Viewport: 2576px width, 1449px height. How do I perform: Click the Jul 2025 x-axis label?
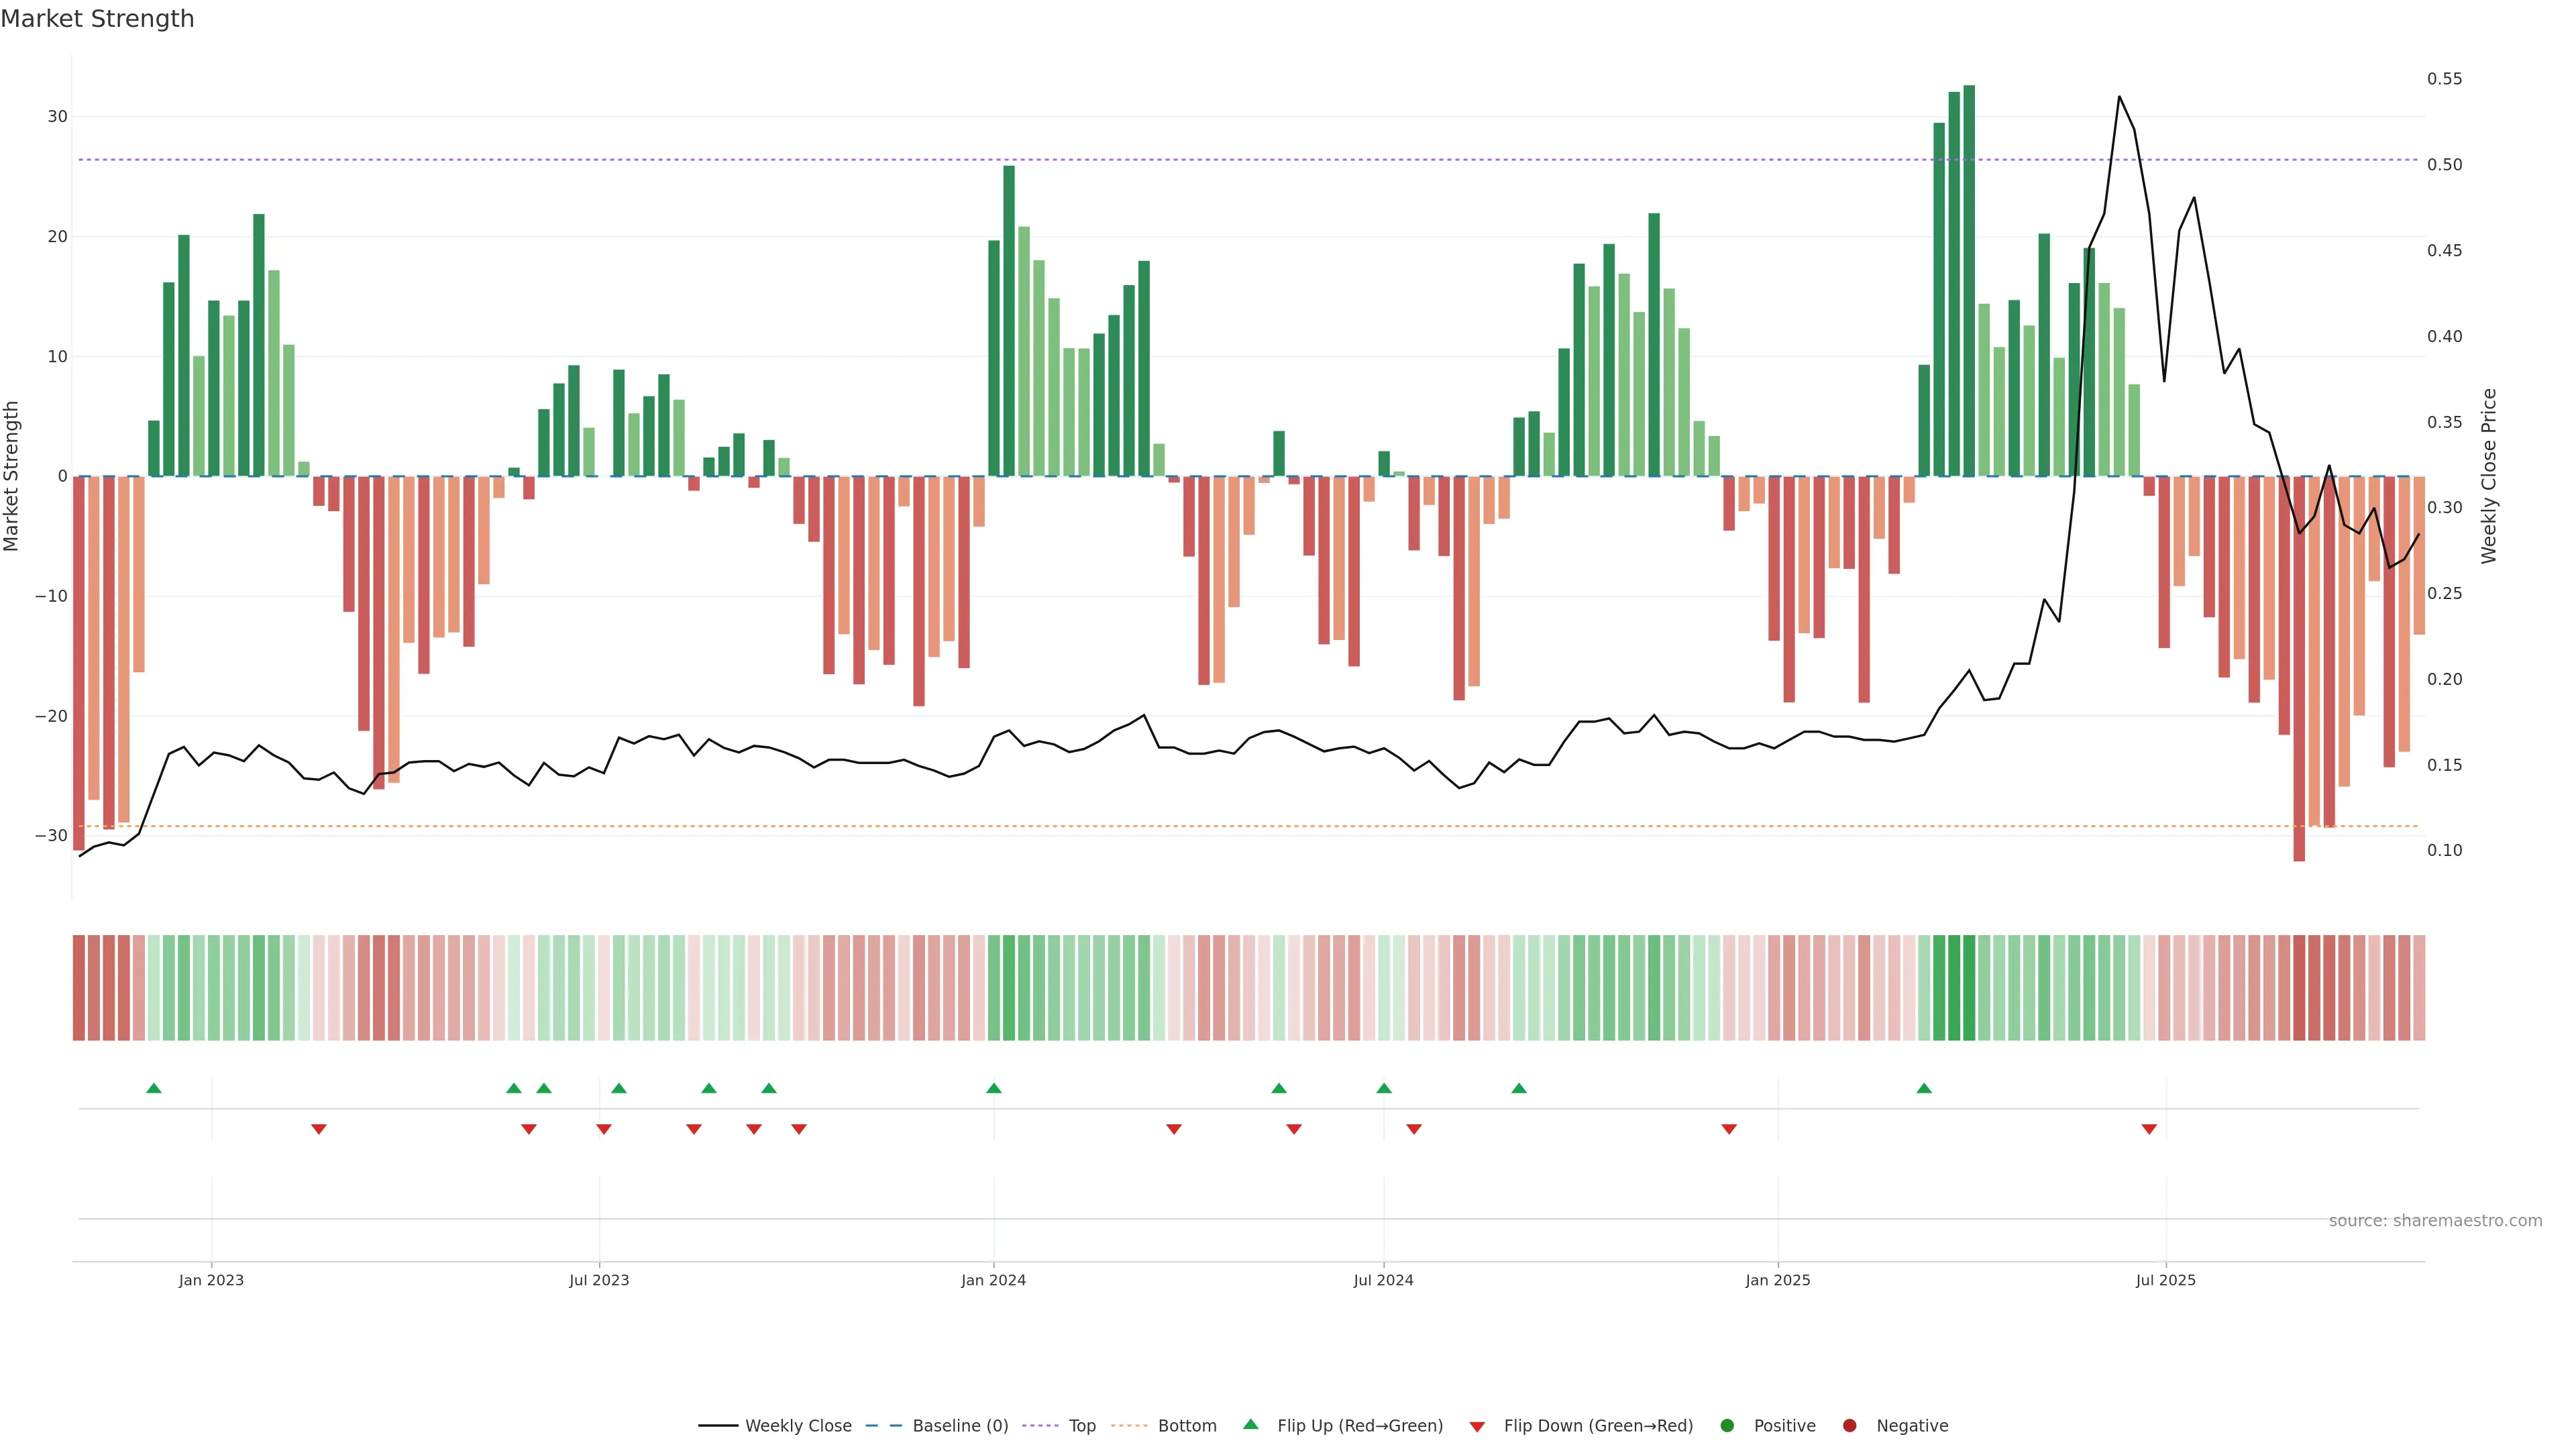tap(2165, 1280)
